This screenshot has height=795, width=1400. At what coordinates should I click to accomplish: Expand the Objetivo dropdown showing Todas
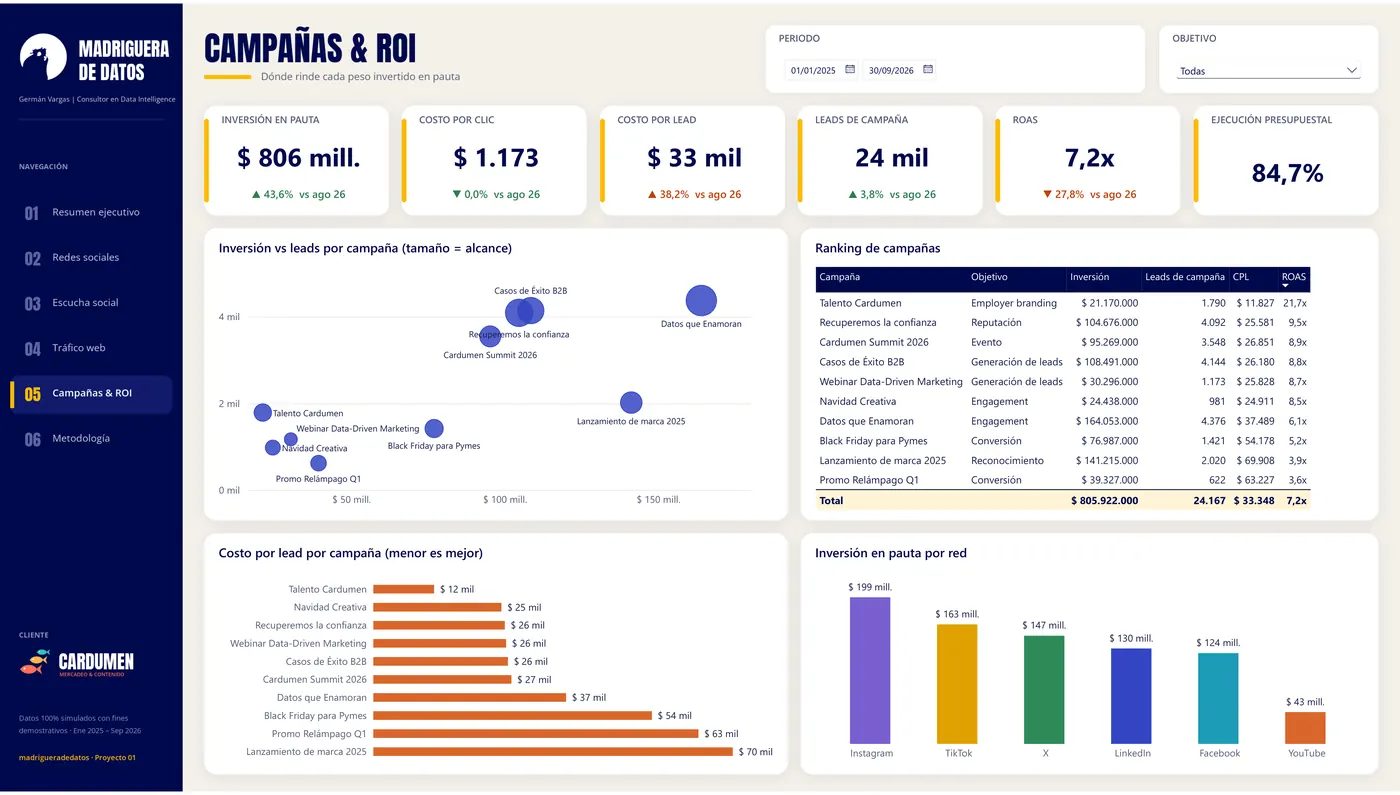pos(1270,71)
